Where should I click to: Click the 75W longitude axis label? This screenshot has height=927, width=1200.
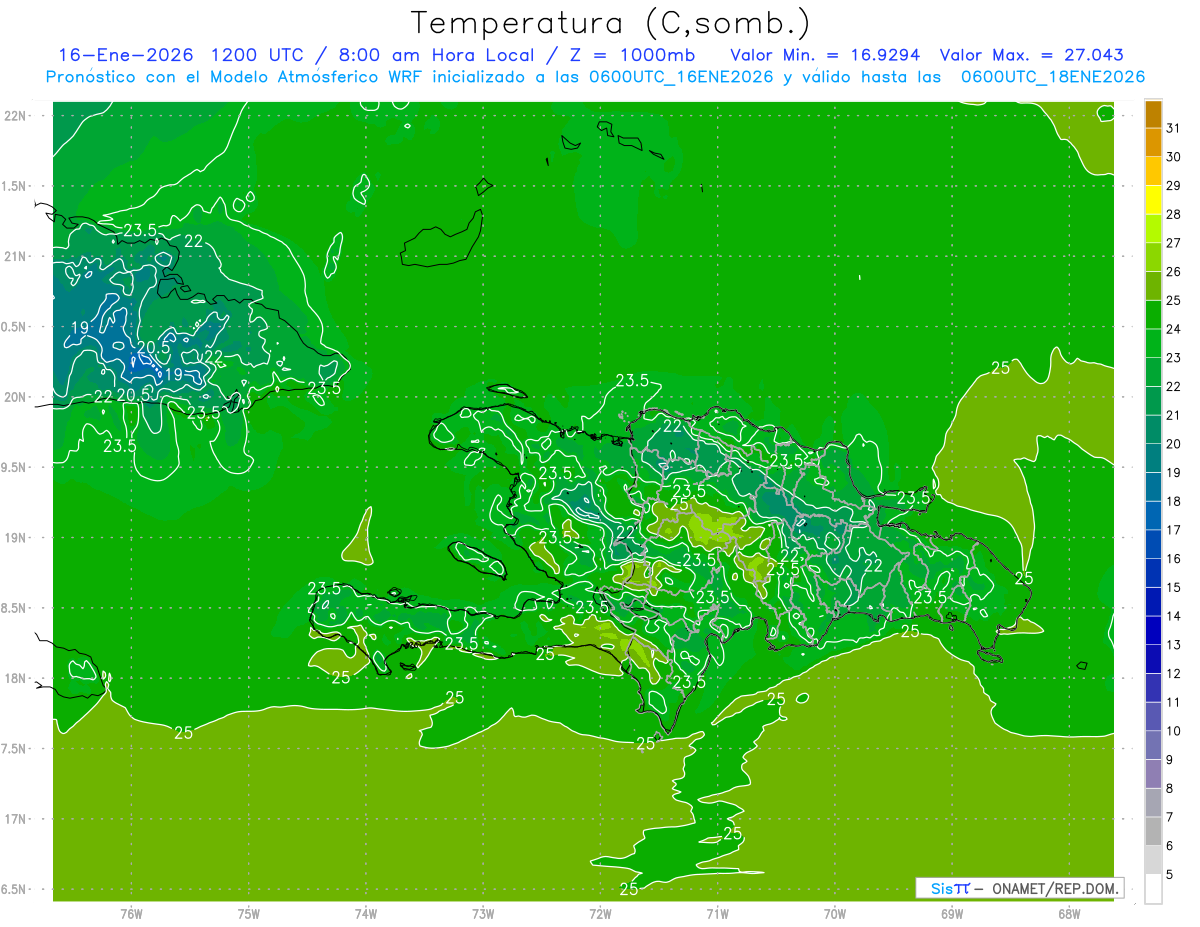pyautogui.click(x=249, y=914)
